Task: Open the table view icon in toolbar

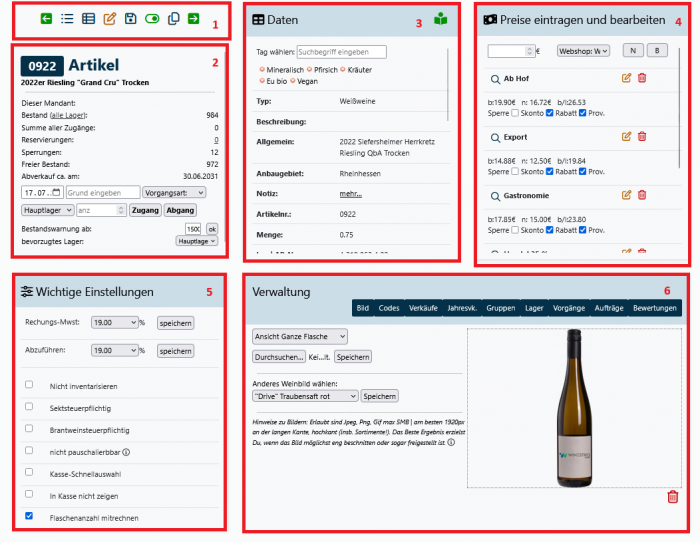Action: [x=88, y=19]
